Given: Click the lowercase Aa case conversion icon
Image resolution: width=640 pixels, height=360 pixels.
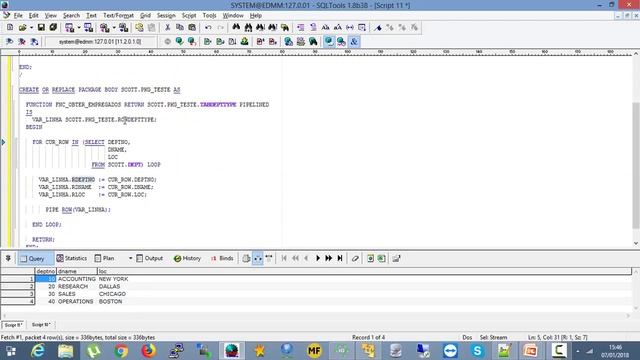Looking at the screenshot, I should pyautogui.click(x=325, y=27).
